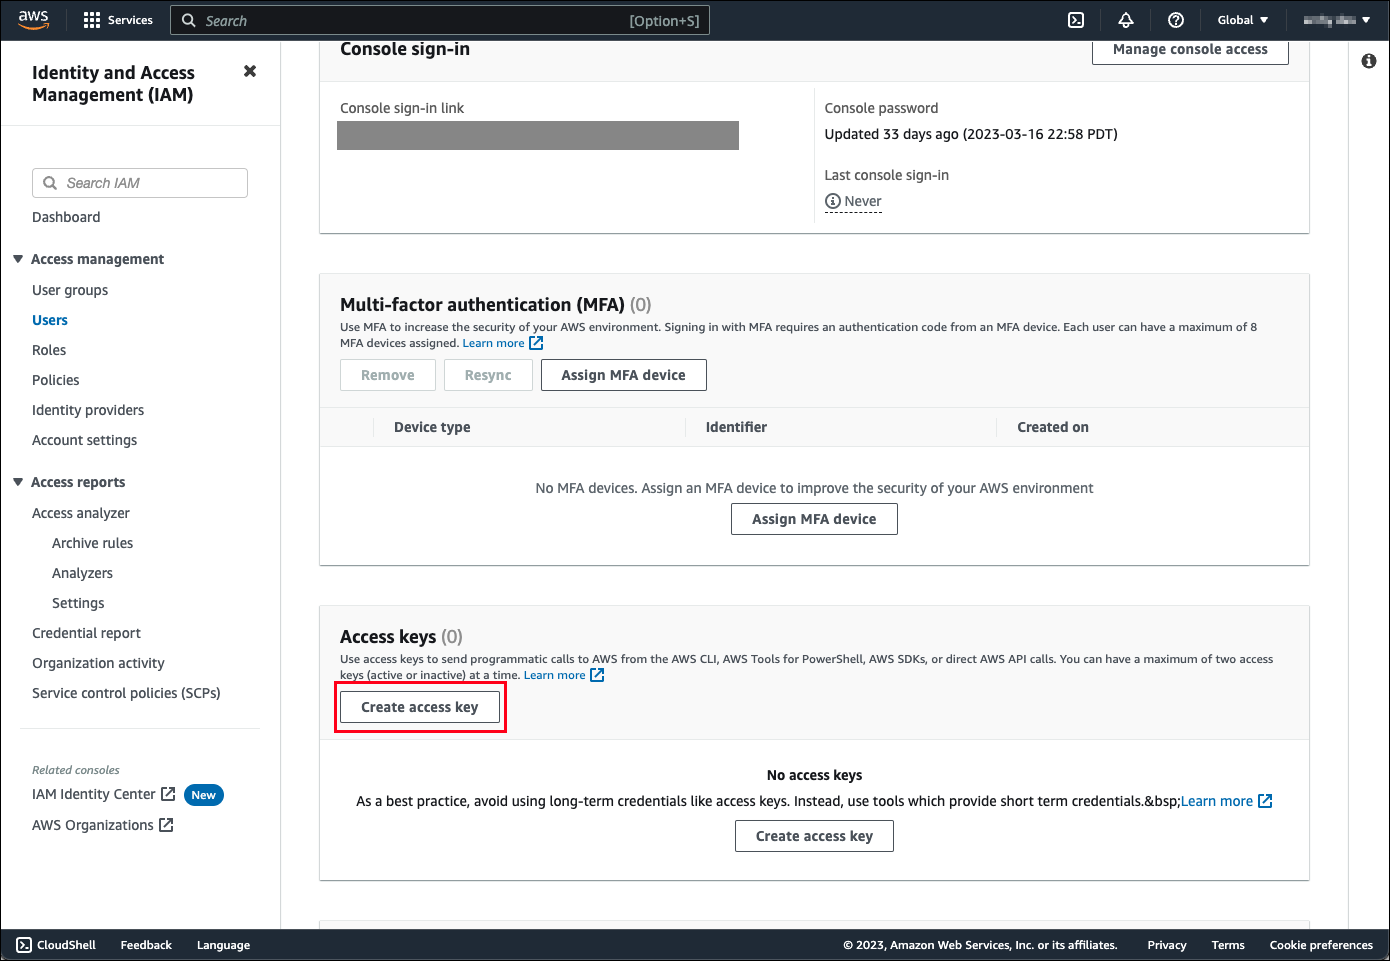Image resolution: width=1390 pixels, height=961 pixels.
Task: Click Manage console access button
Action: click(x=1190, y=50)
